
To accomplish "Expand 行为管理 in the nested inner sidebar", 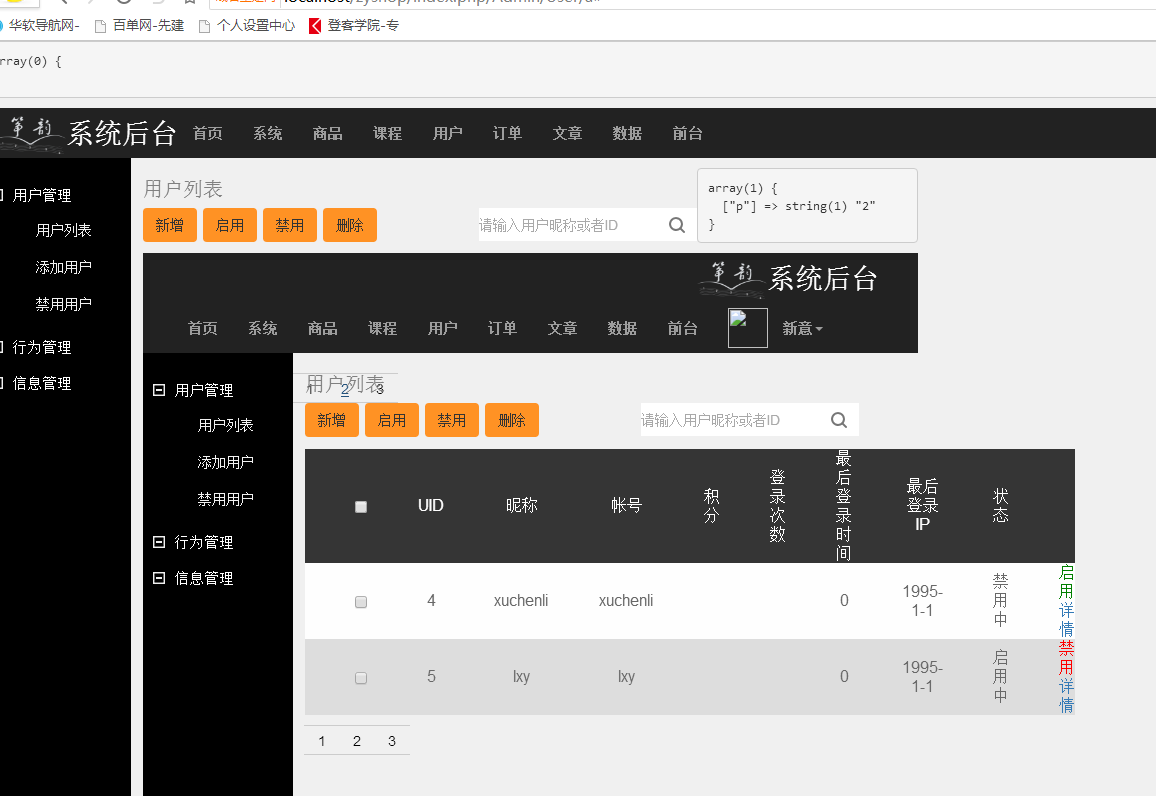I will click(x=159, y=542).
